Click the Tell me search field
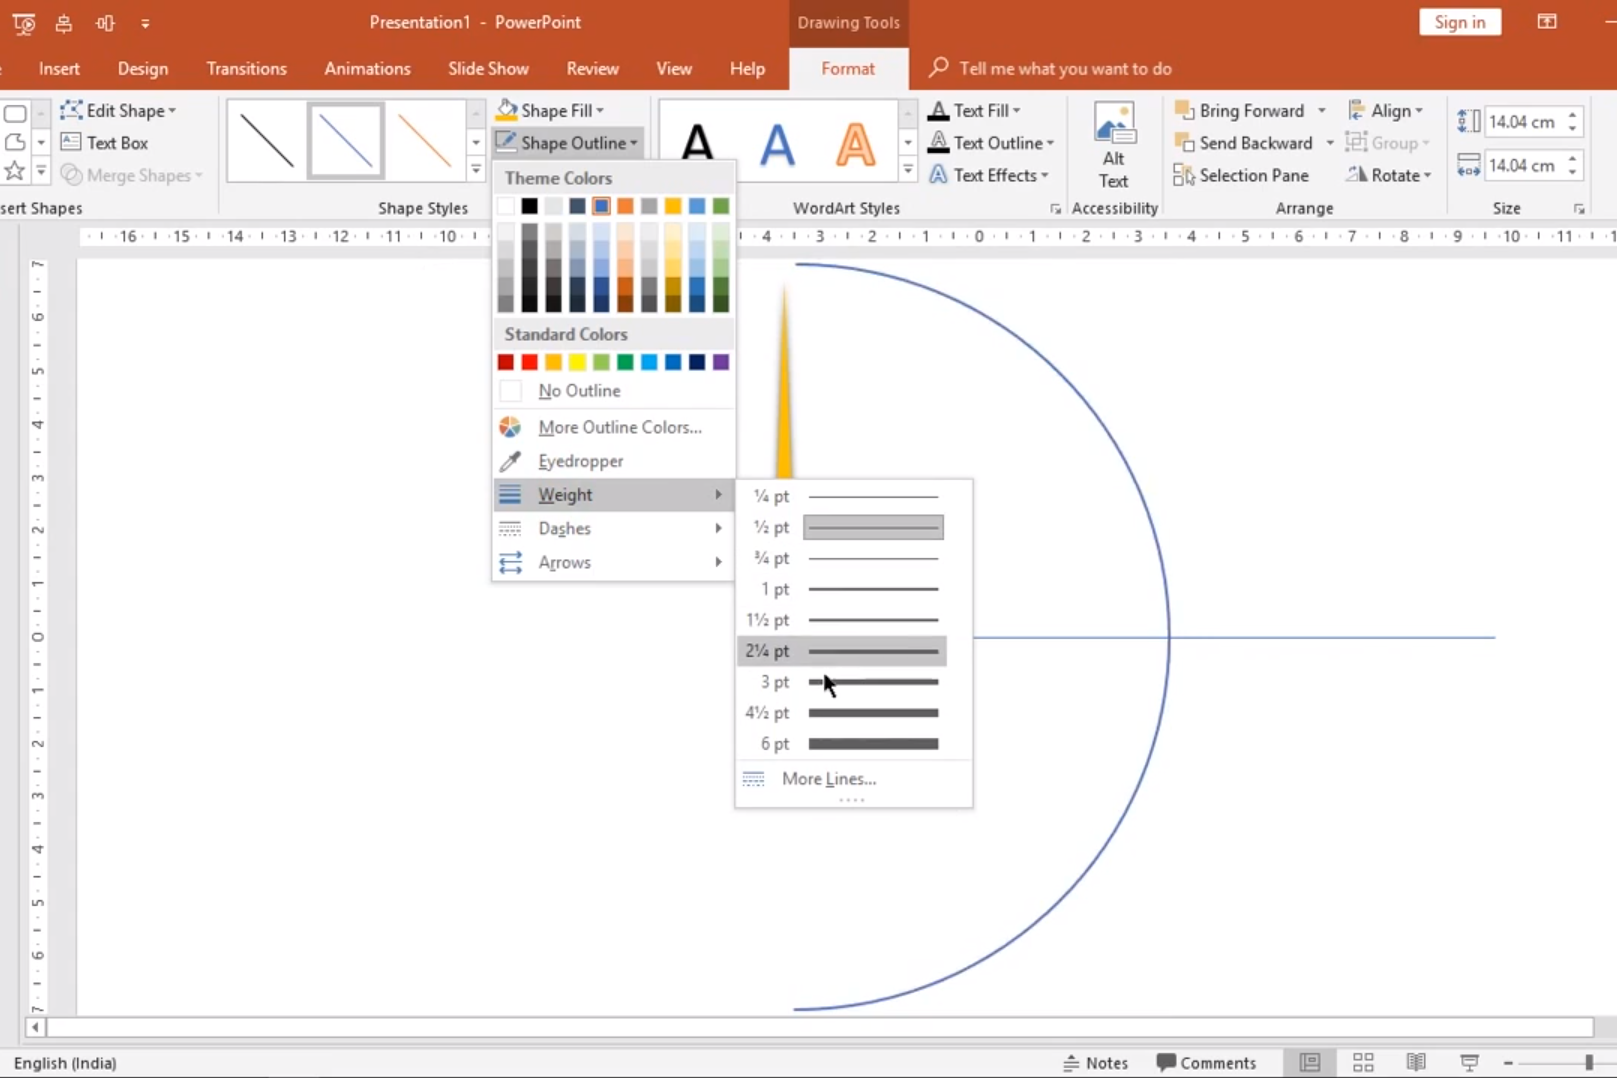This screenshot has width=1617, height=1078. click(1064, 69)
